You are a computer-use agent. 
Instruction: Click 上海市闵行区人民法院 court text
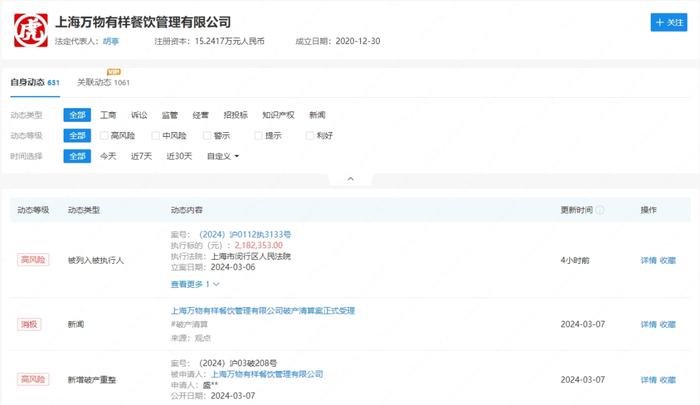[251, 256]
